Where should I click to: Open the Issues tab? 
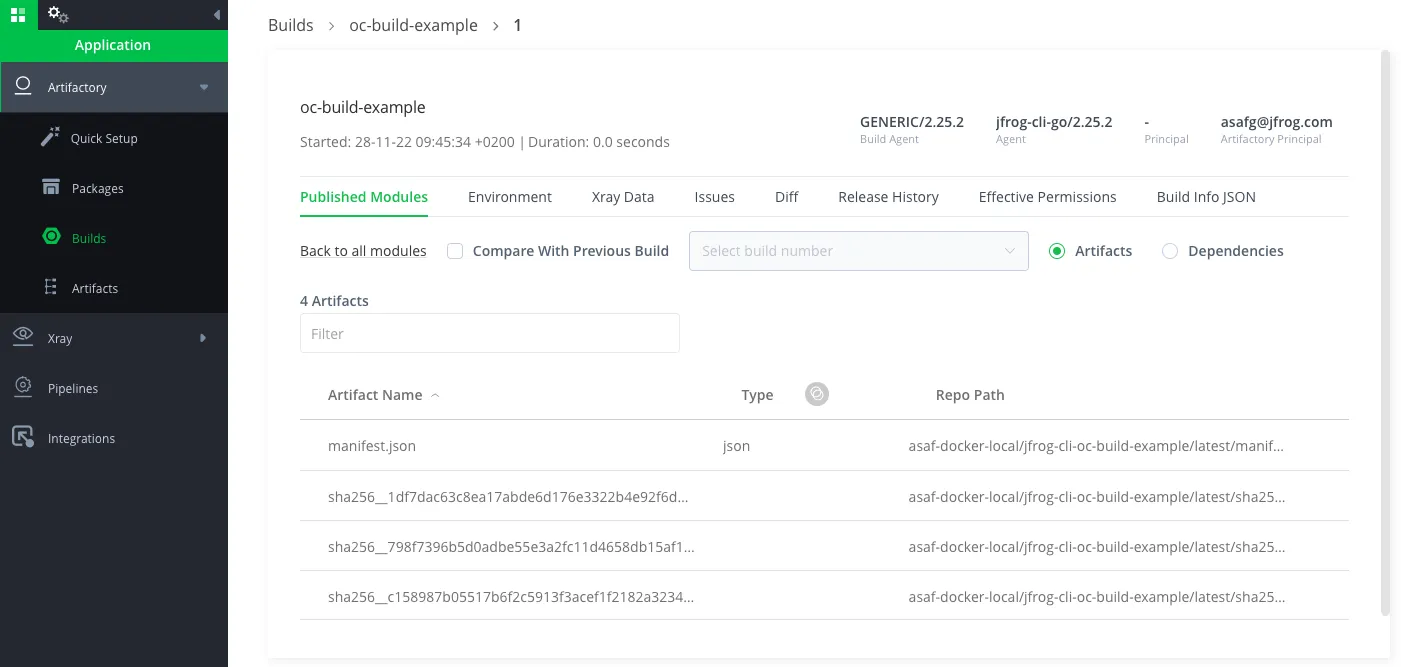(715, 197)
